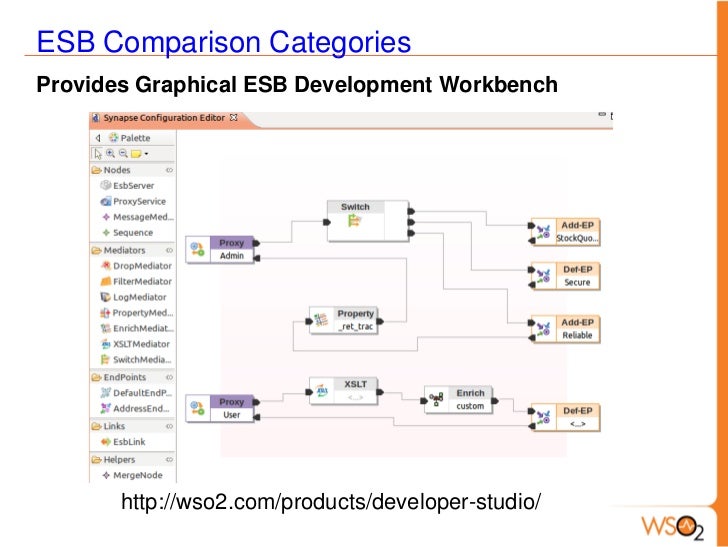
Task: Choose the EnrichMediat... tool
Action: point(137,328)
